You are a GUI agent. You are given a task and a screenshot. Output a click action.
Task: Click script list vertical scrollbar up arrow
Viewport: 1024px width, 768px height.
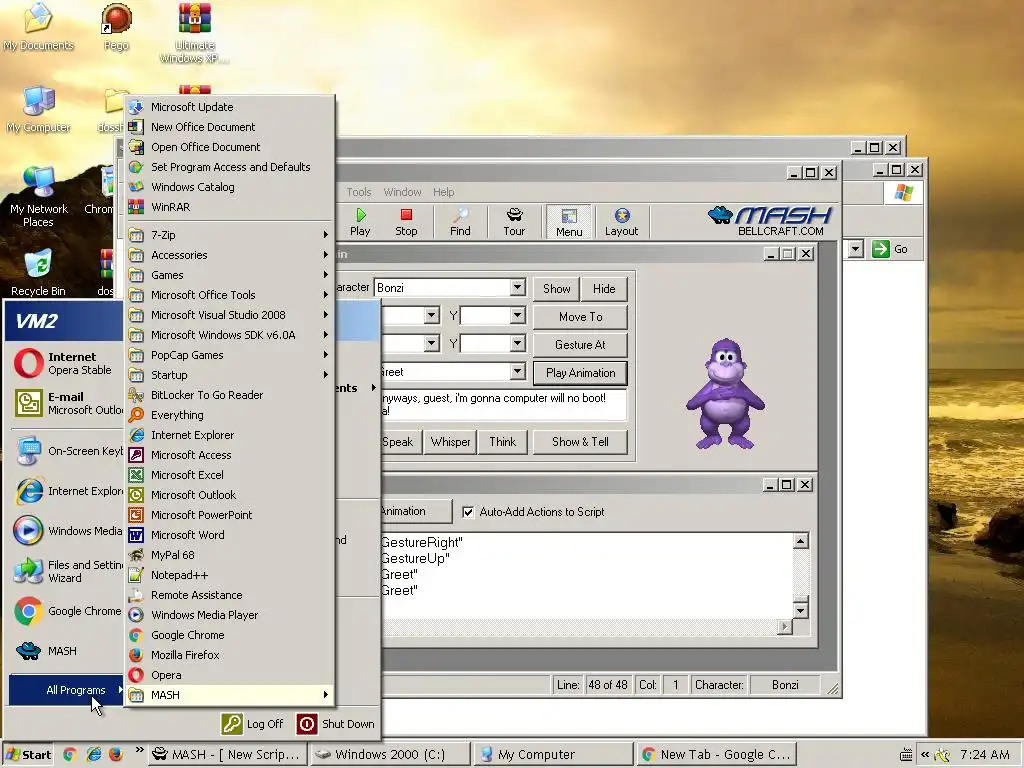click(801, 541)
